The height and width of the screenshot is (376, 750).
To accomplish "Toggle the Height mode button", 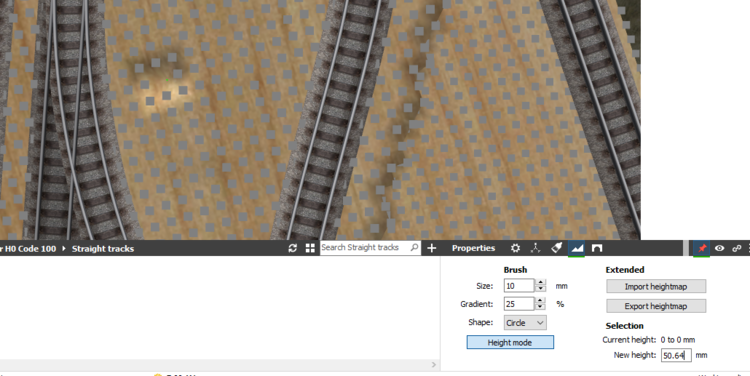I will [510, 343].
